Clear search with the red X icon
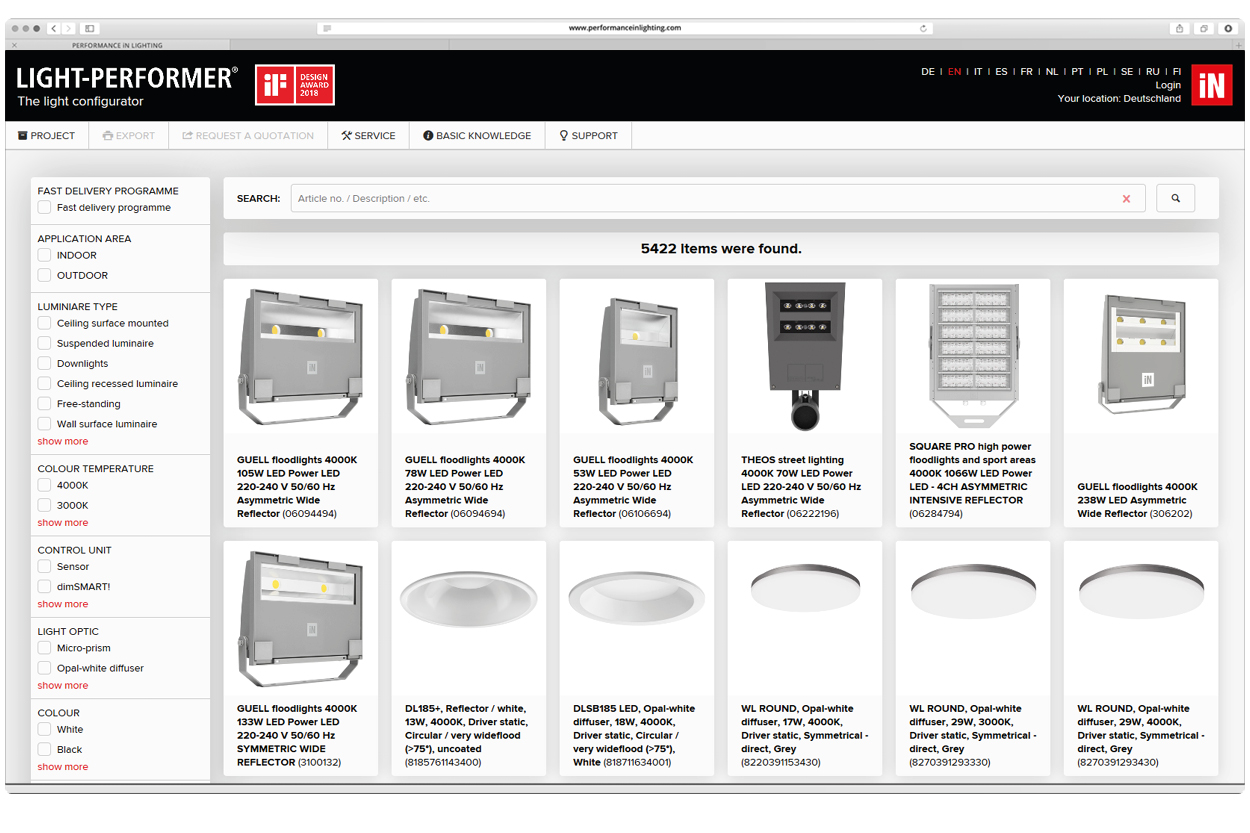The width and height of the screenshot is (1250, 833). 1126,199
